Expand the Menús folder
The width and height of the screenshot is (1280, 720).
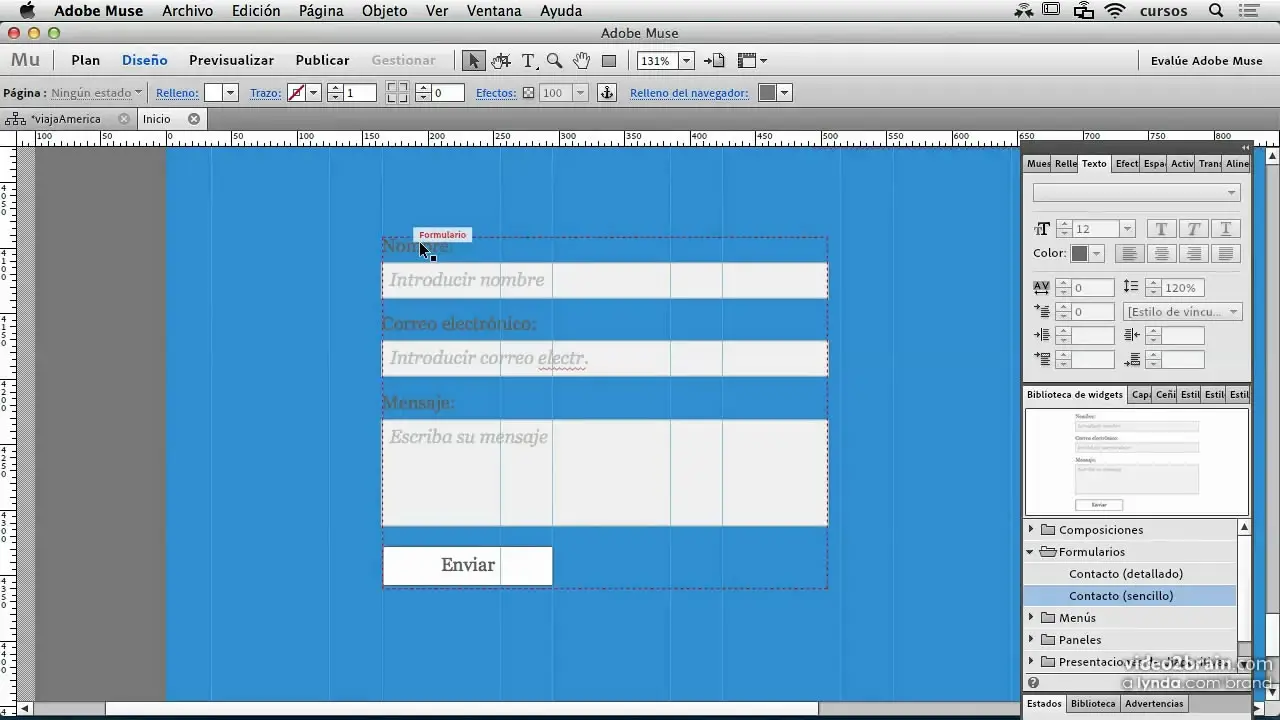(1031, 617)
